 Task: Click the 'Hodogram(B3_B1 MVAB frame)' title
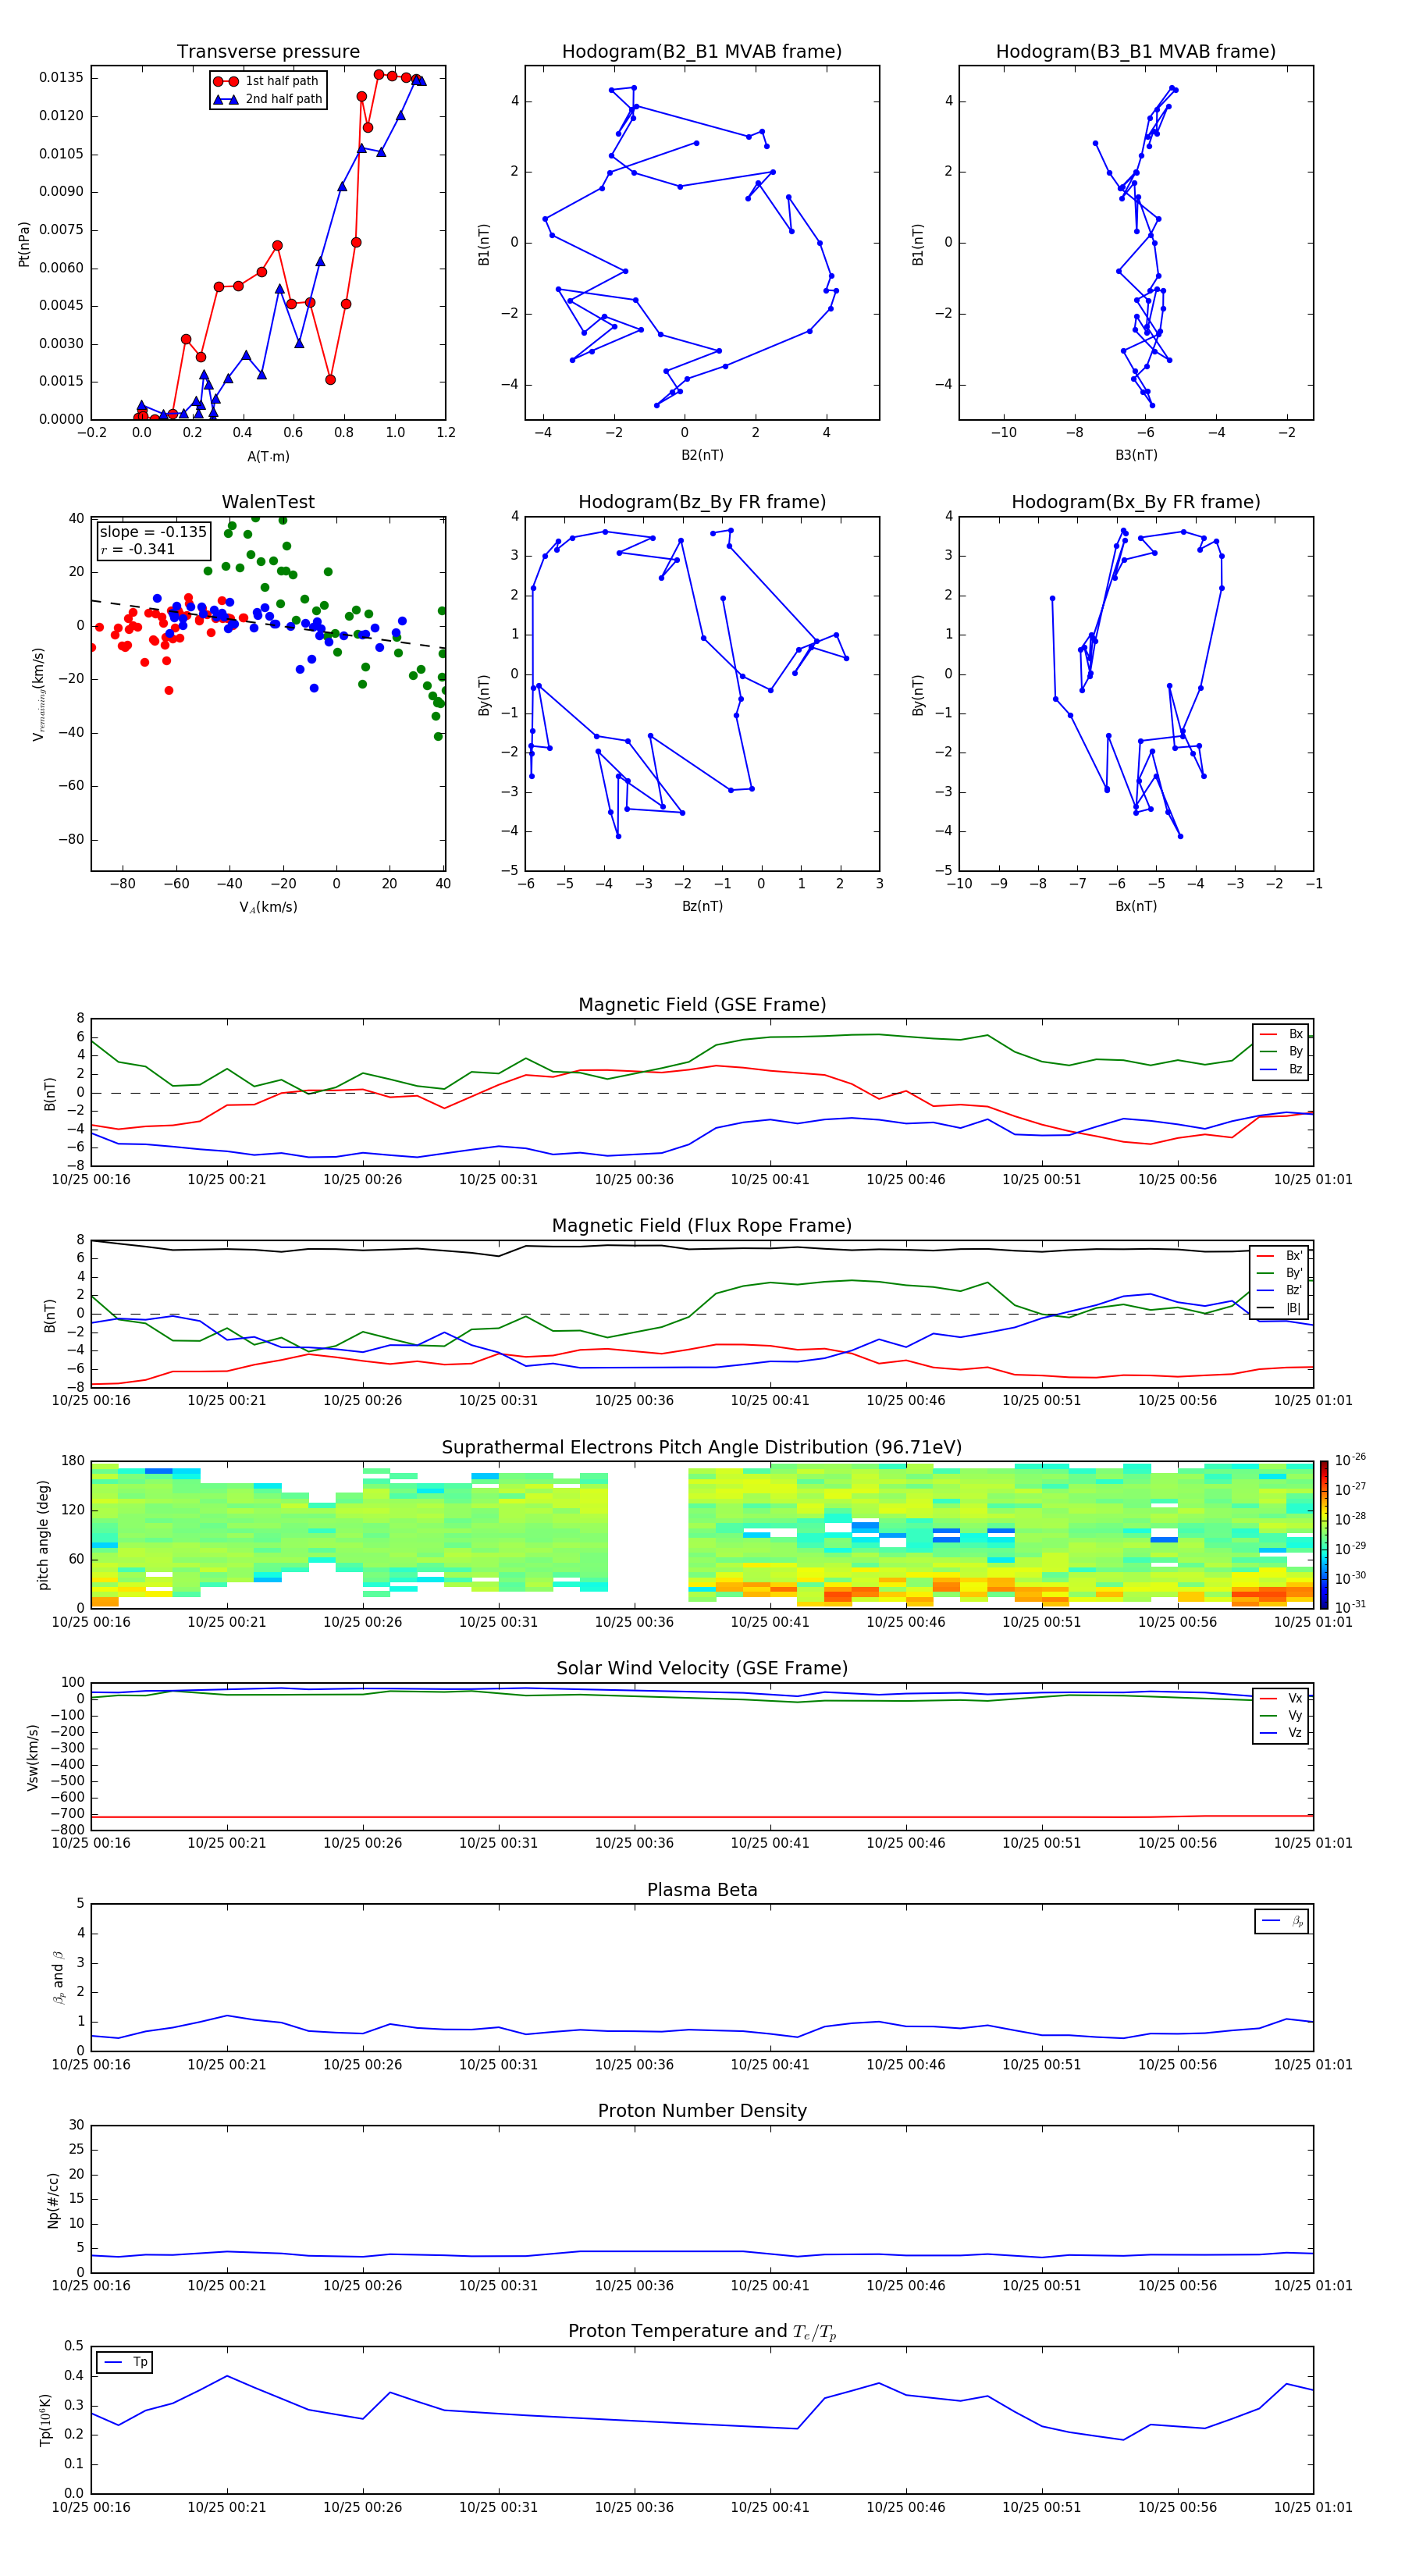click(1136, 52)
